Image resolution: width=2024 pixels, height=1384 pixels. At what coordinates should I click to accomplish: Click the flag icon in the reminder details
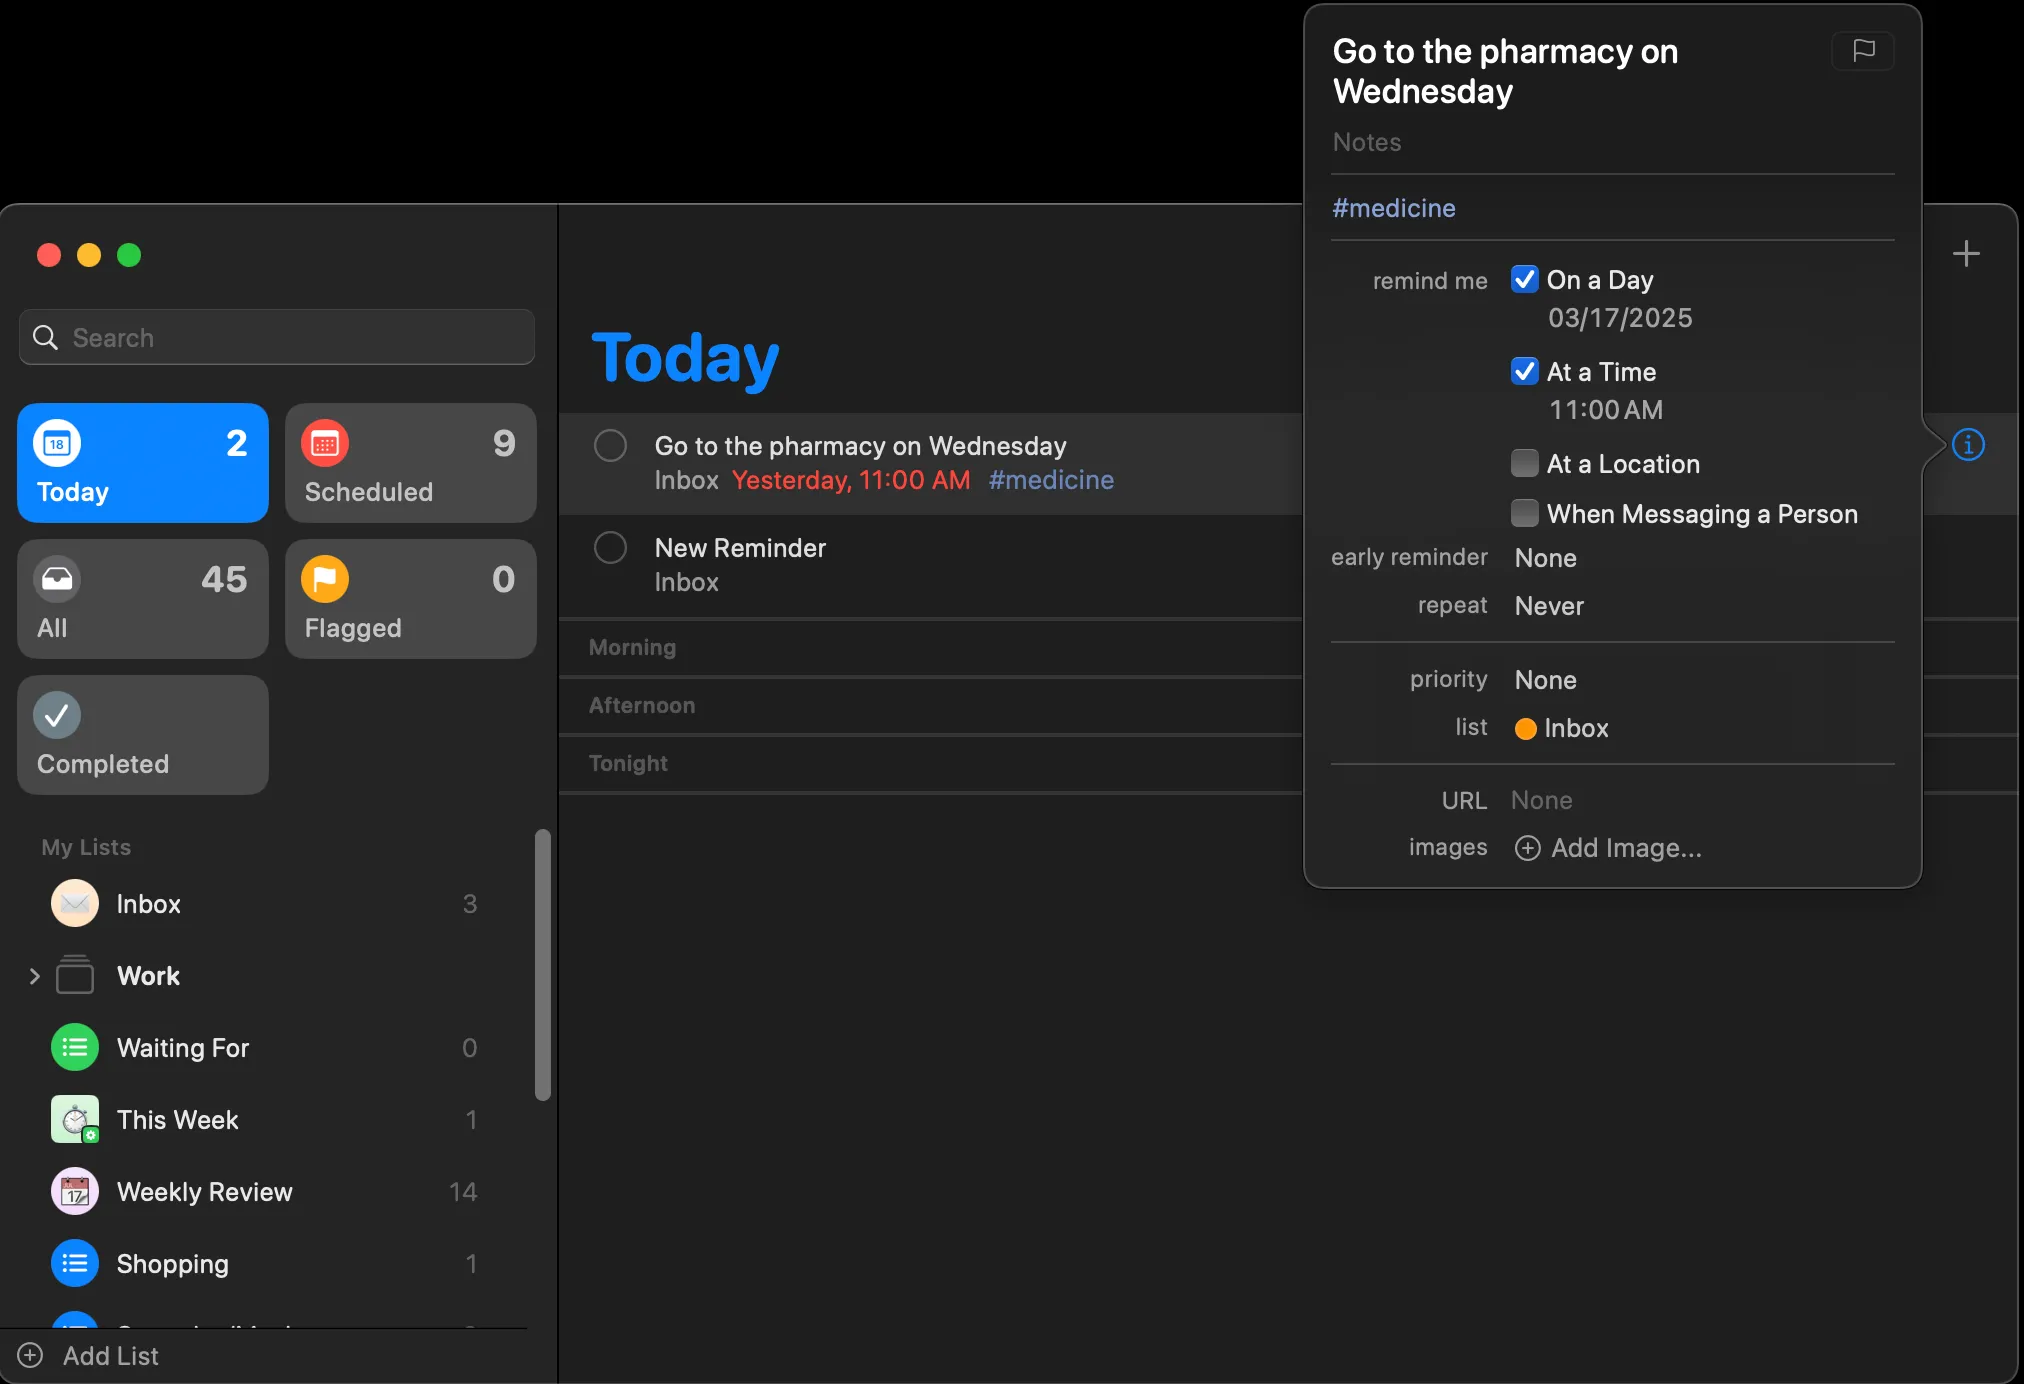(1862, 51)
